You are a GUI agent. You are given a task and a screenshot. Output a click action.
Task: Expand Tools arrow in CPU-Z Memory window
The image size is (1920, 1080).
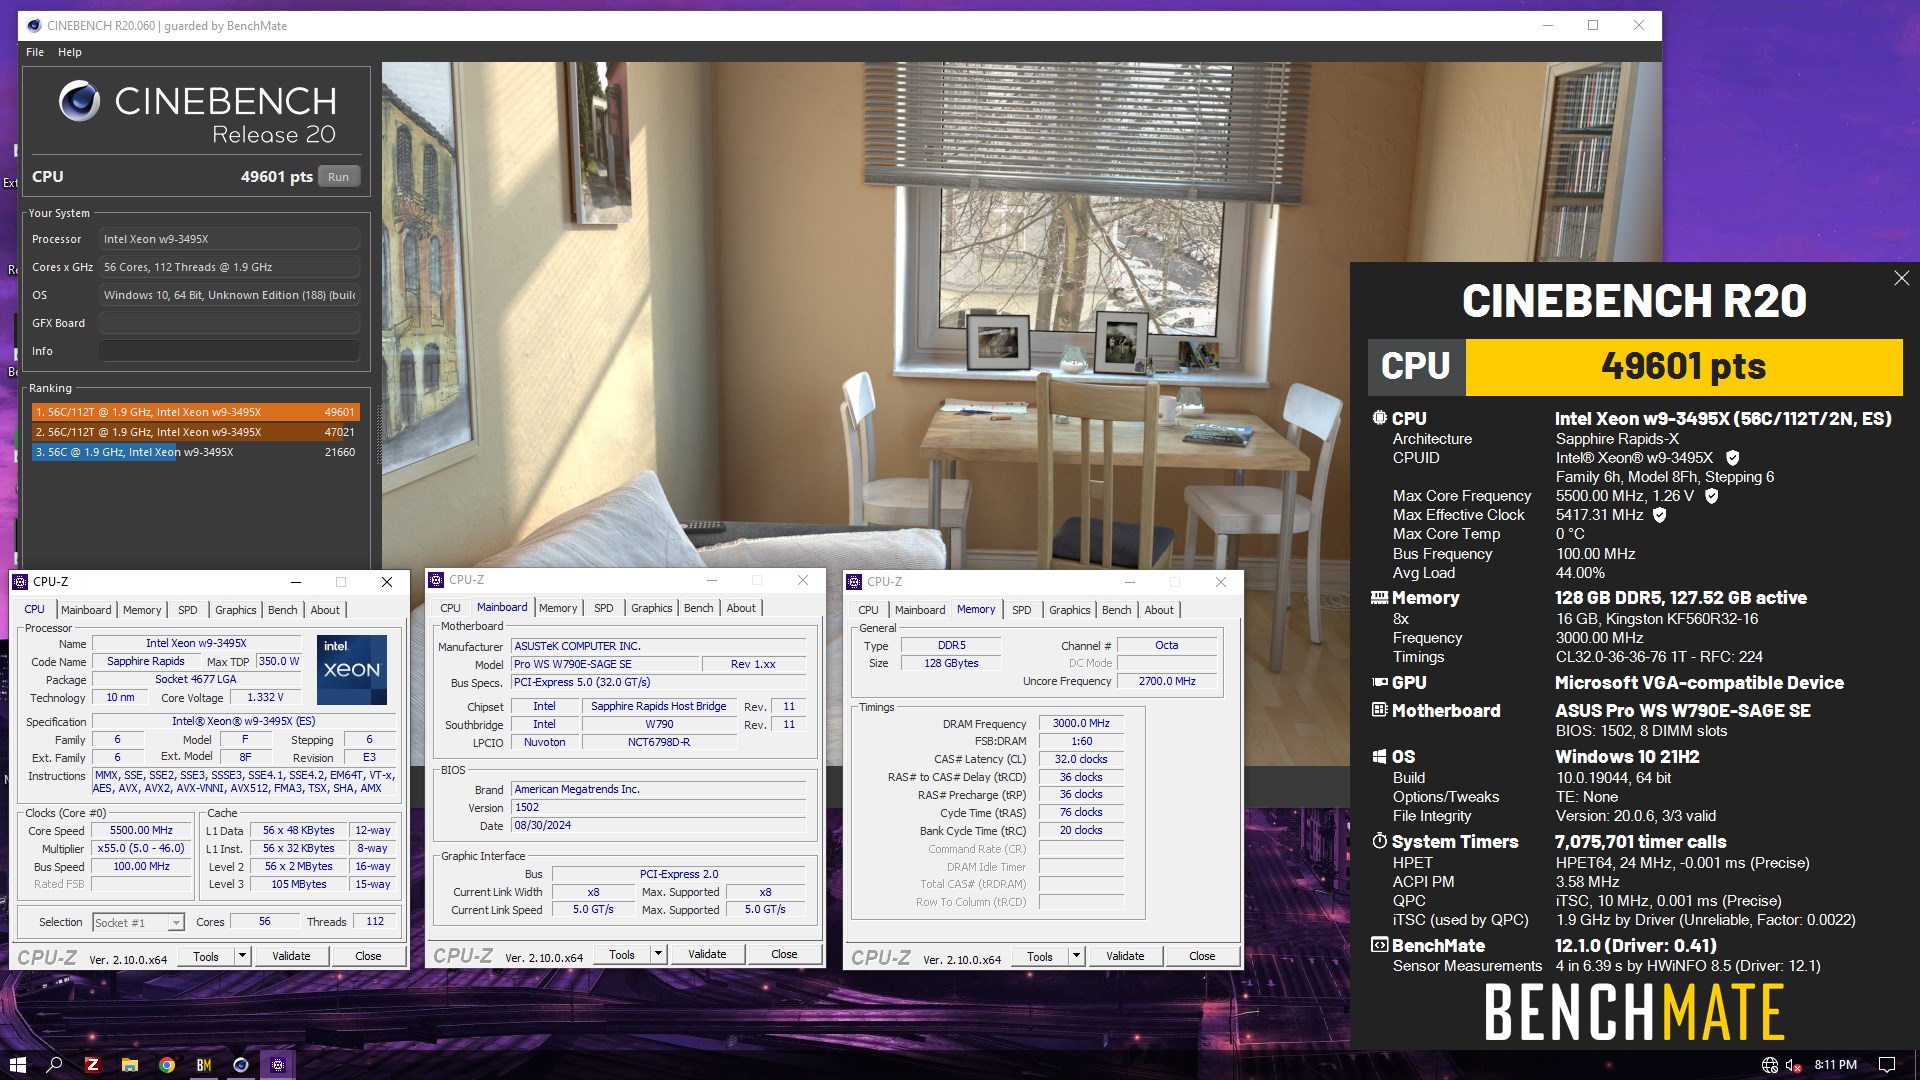coord(1076,956)
